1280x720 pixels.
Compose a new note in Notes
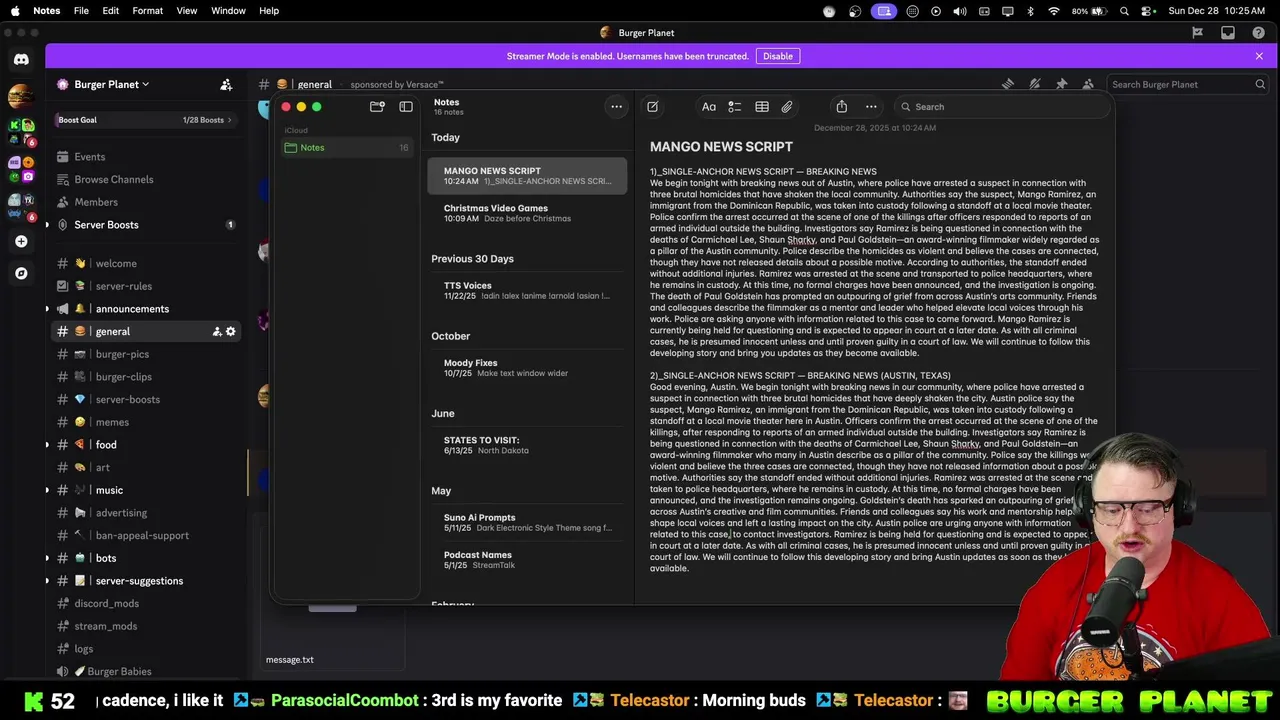click(652, 107)
